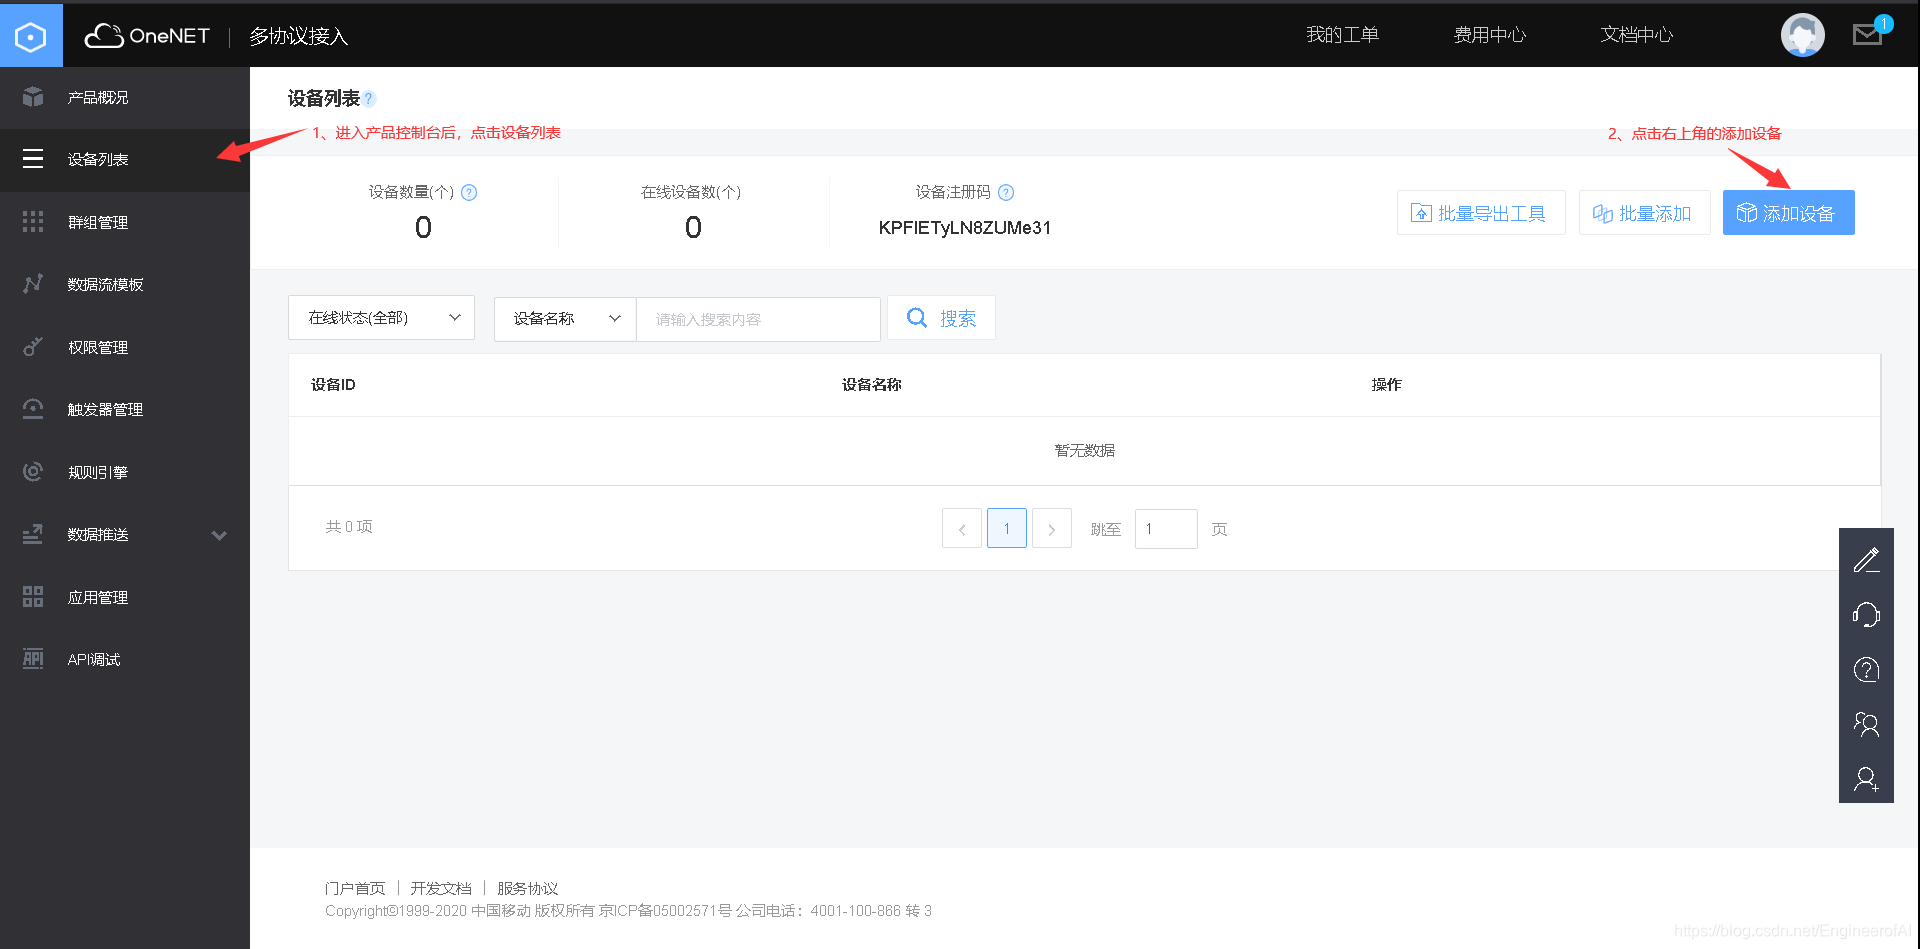Screen dimensions: 1920x949
Task: Open the online status filter dropdown
Action: pos(381,317)
